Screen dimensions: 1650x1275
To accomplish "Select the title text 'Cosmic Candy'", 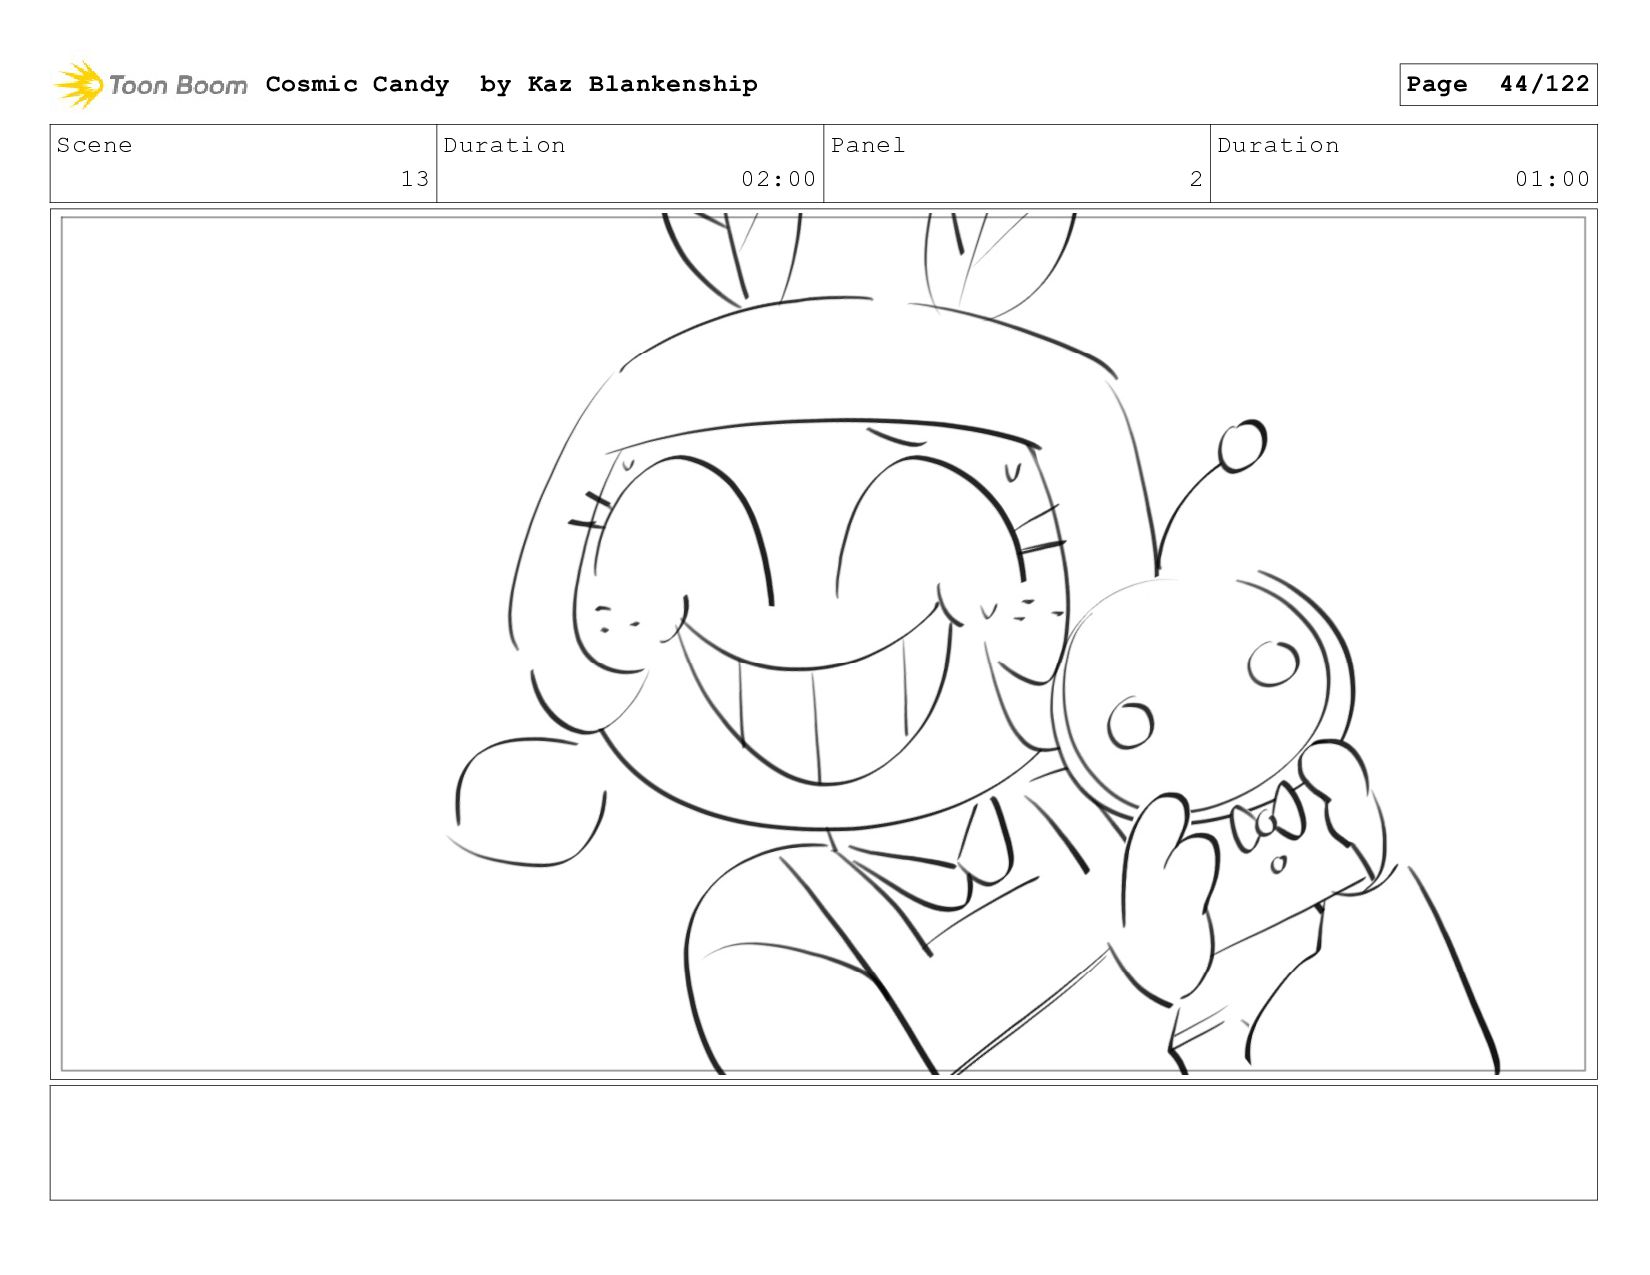I will pos(357,84).
